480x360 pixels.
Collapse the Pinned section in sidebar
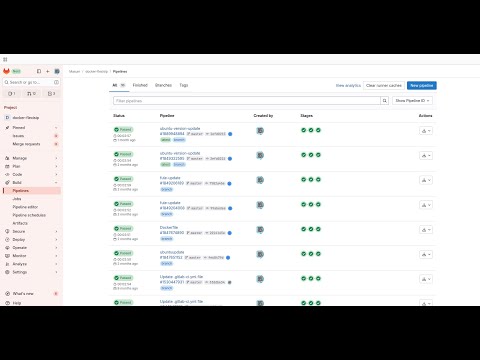pyautogui.click(x=56, y=128)
